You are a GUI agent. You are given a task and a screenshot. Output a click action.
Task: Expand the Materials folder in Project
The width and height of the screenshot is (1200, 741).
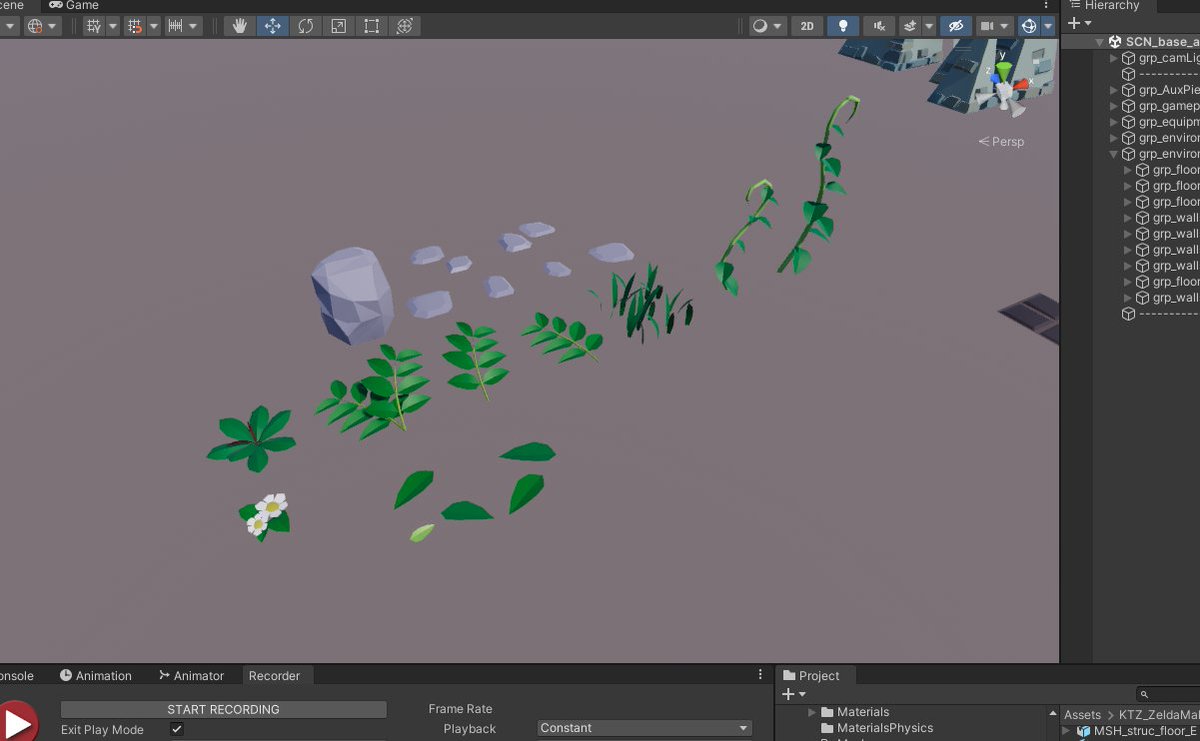click(812, 712)
